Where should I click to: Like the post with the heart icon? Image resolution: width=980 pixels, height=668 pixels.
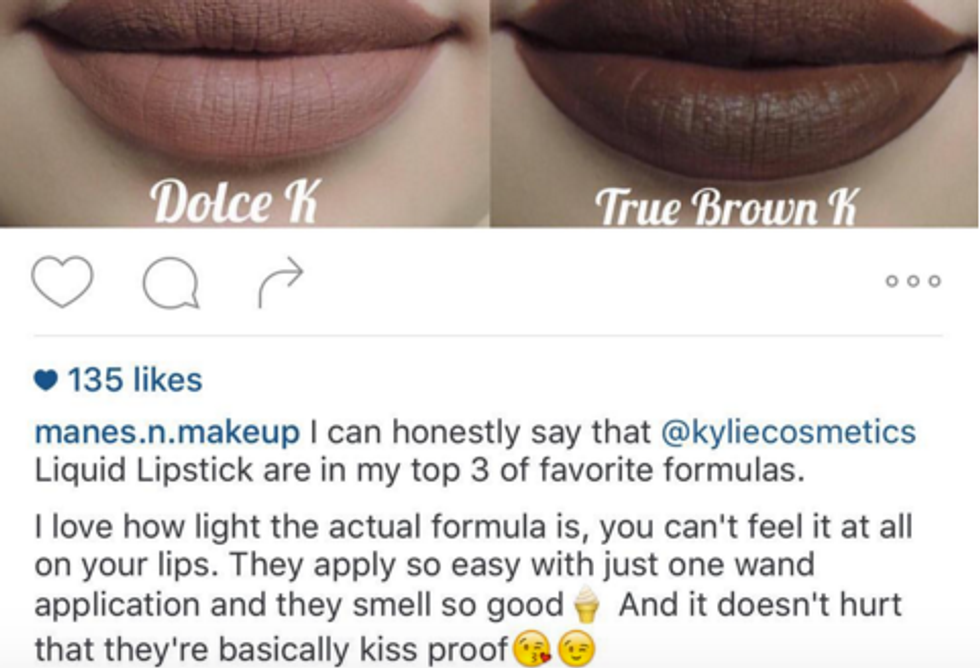pyautogui.click(x=62, y=281)
